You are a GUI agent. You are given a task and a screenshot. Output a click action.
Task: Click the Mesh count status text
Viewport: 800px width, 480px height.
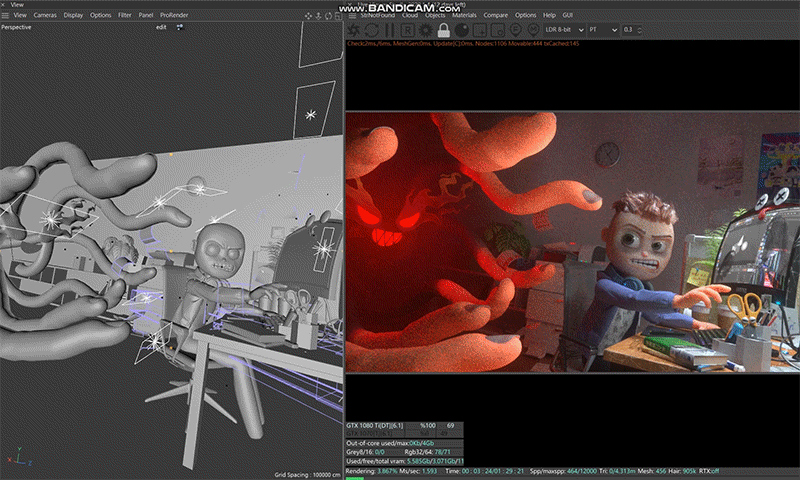[652, 471]
